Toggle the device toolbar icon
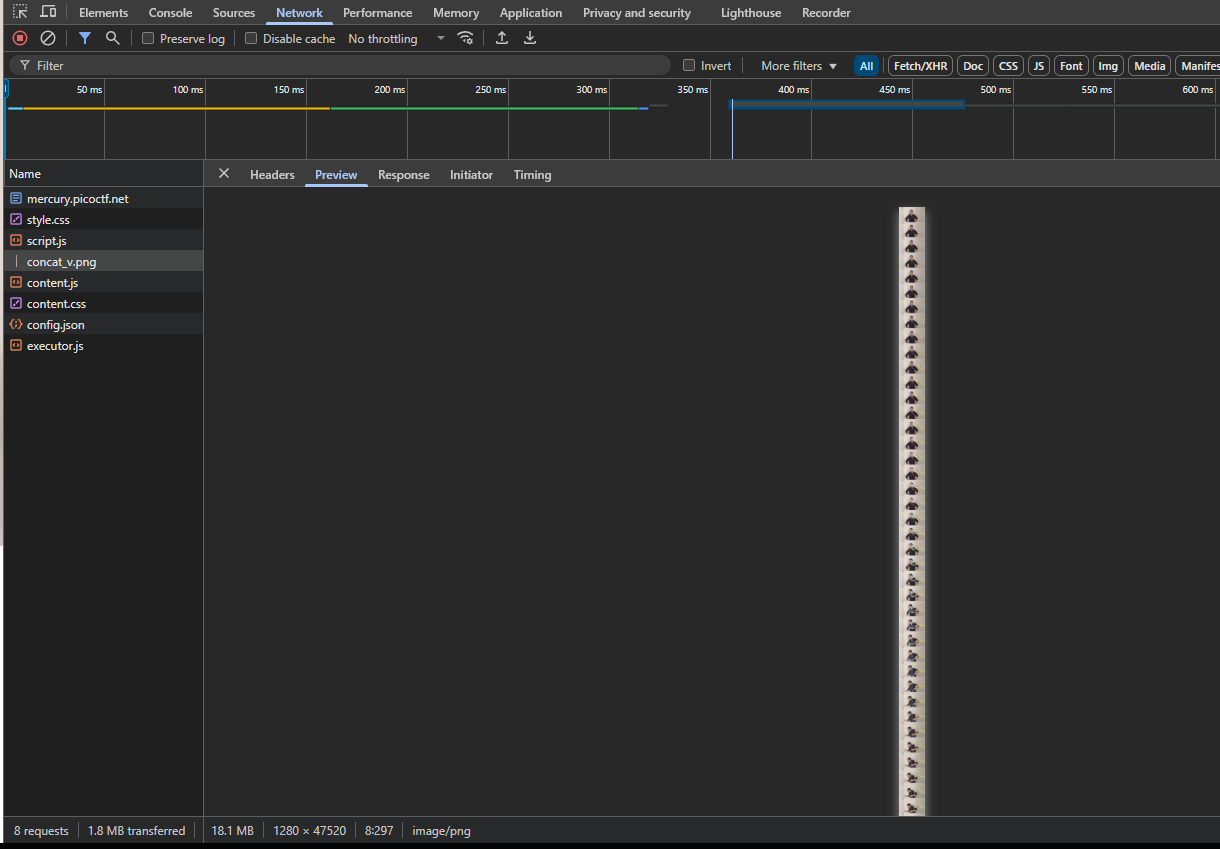The image size is (1220, 849). click(x=48, y=12)
